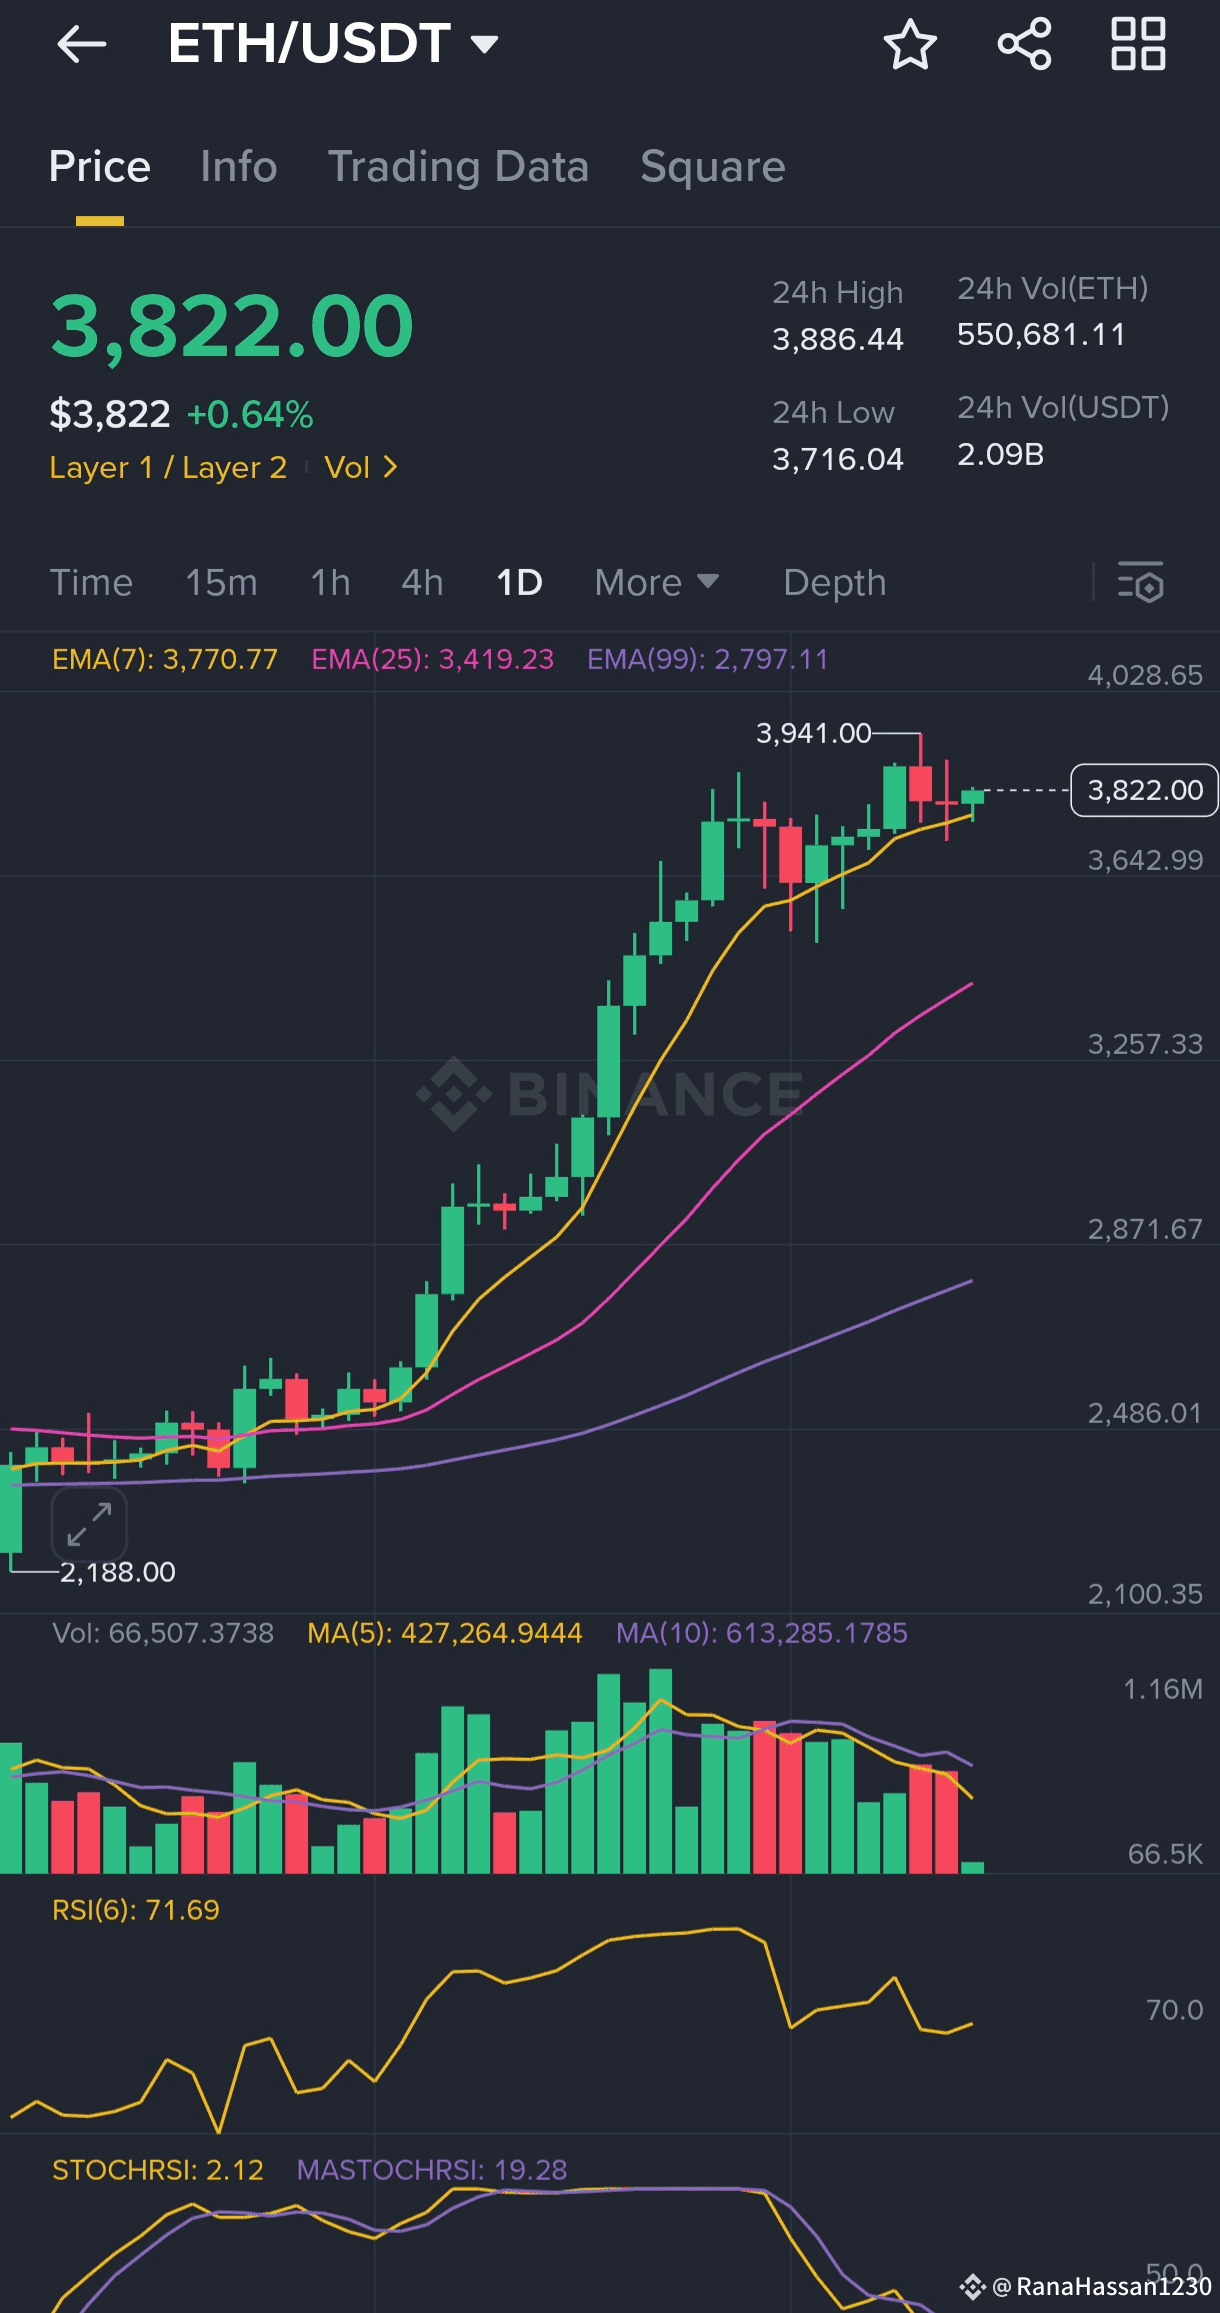Add ETH/USDT to favorites with star icon

pos(910,44)
